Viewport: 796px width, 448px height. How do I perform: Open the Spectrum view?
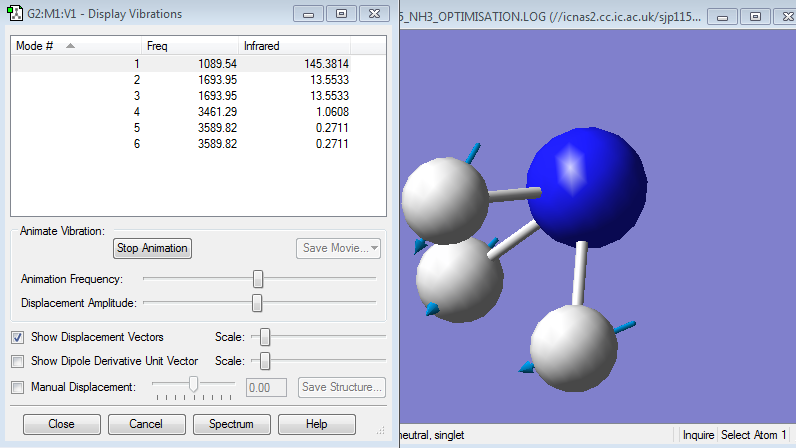coord(232,424)
